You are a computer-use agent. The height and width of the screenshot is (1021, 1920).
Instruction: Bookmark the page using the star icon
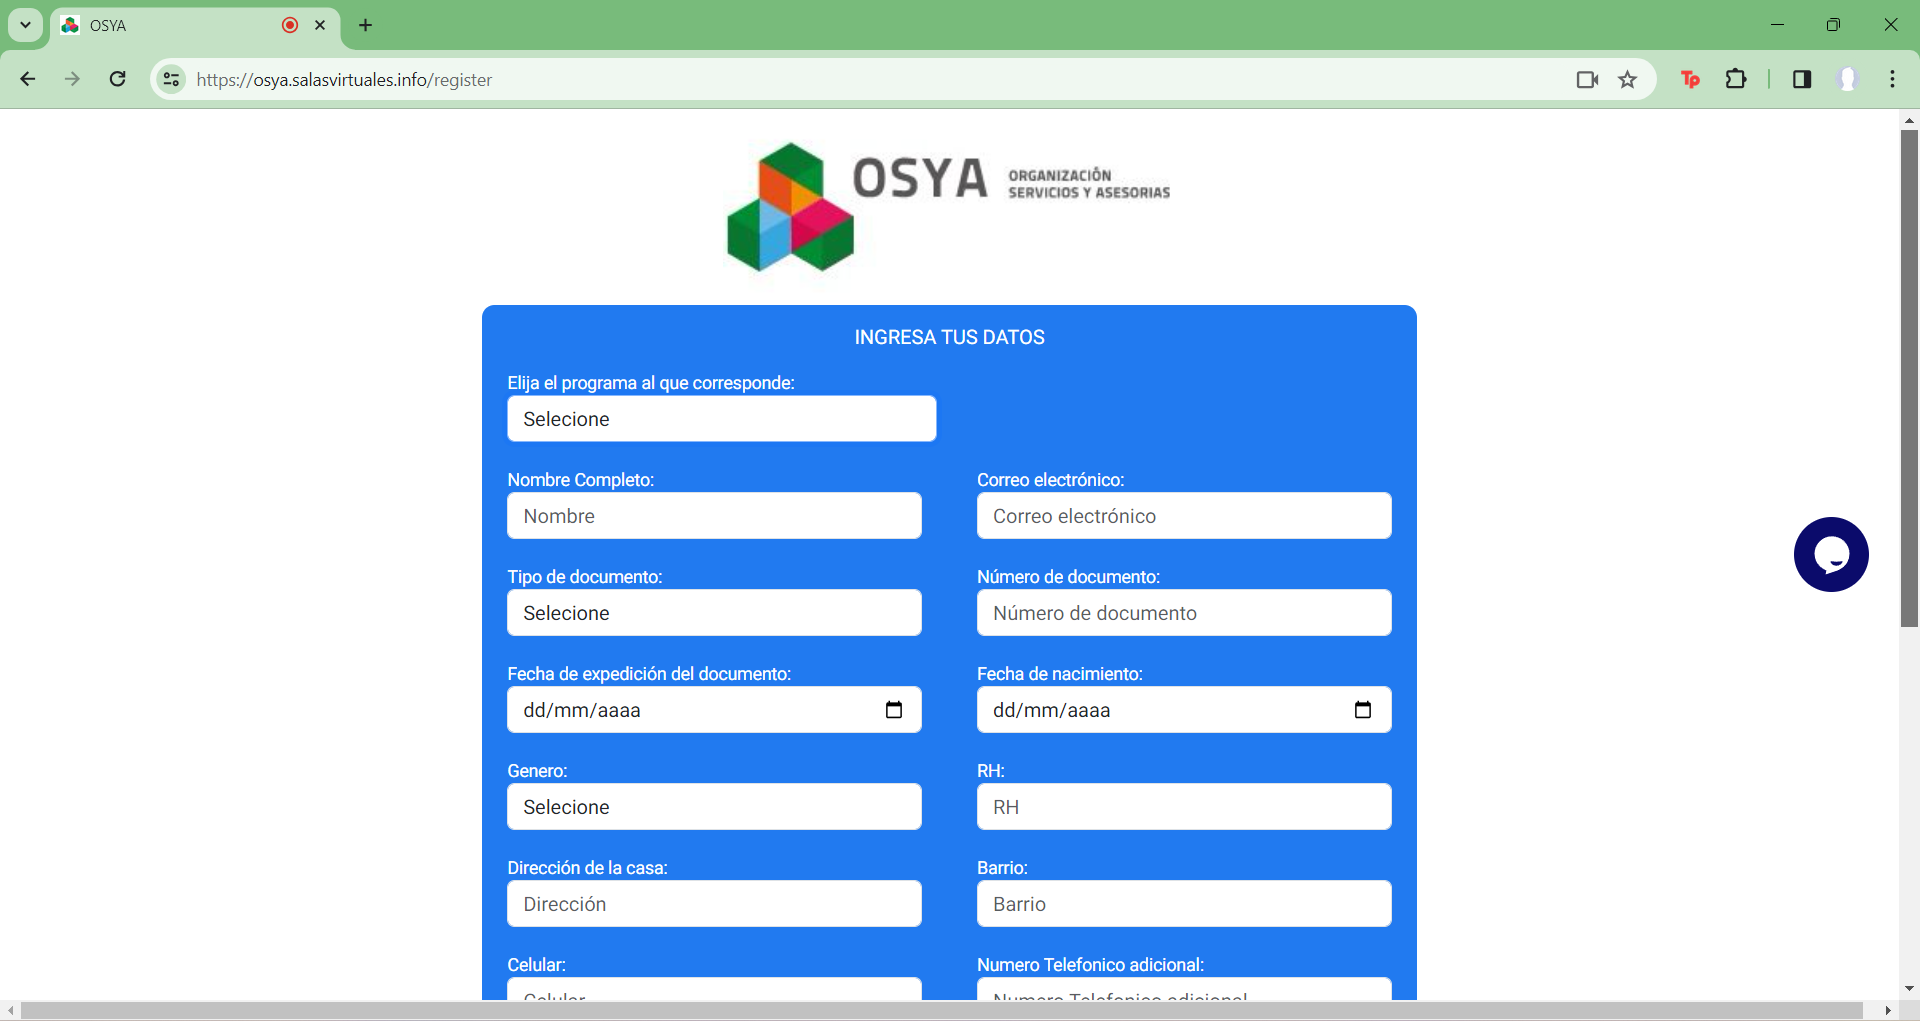[x=1628, y=79]
